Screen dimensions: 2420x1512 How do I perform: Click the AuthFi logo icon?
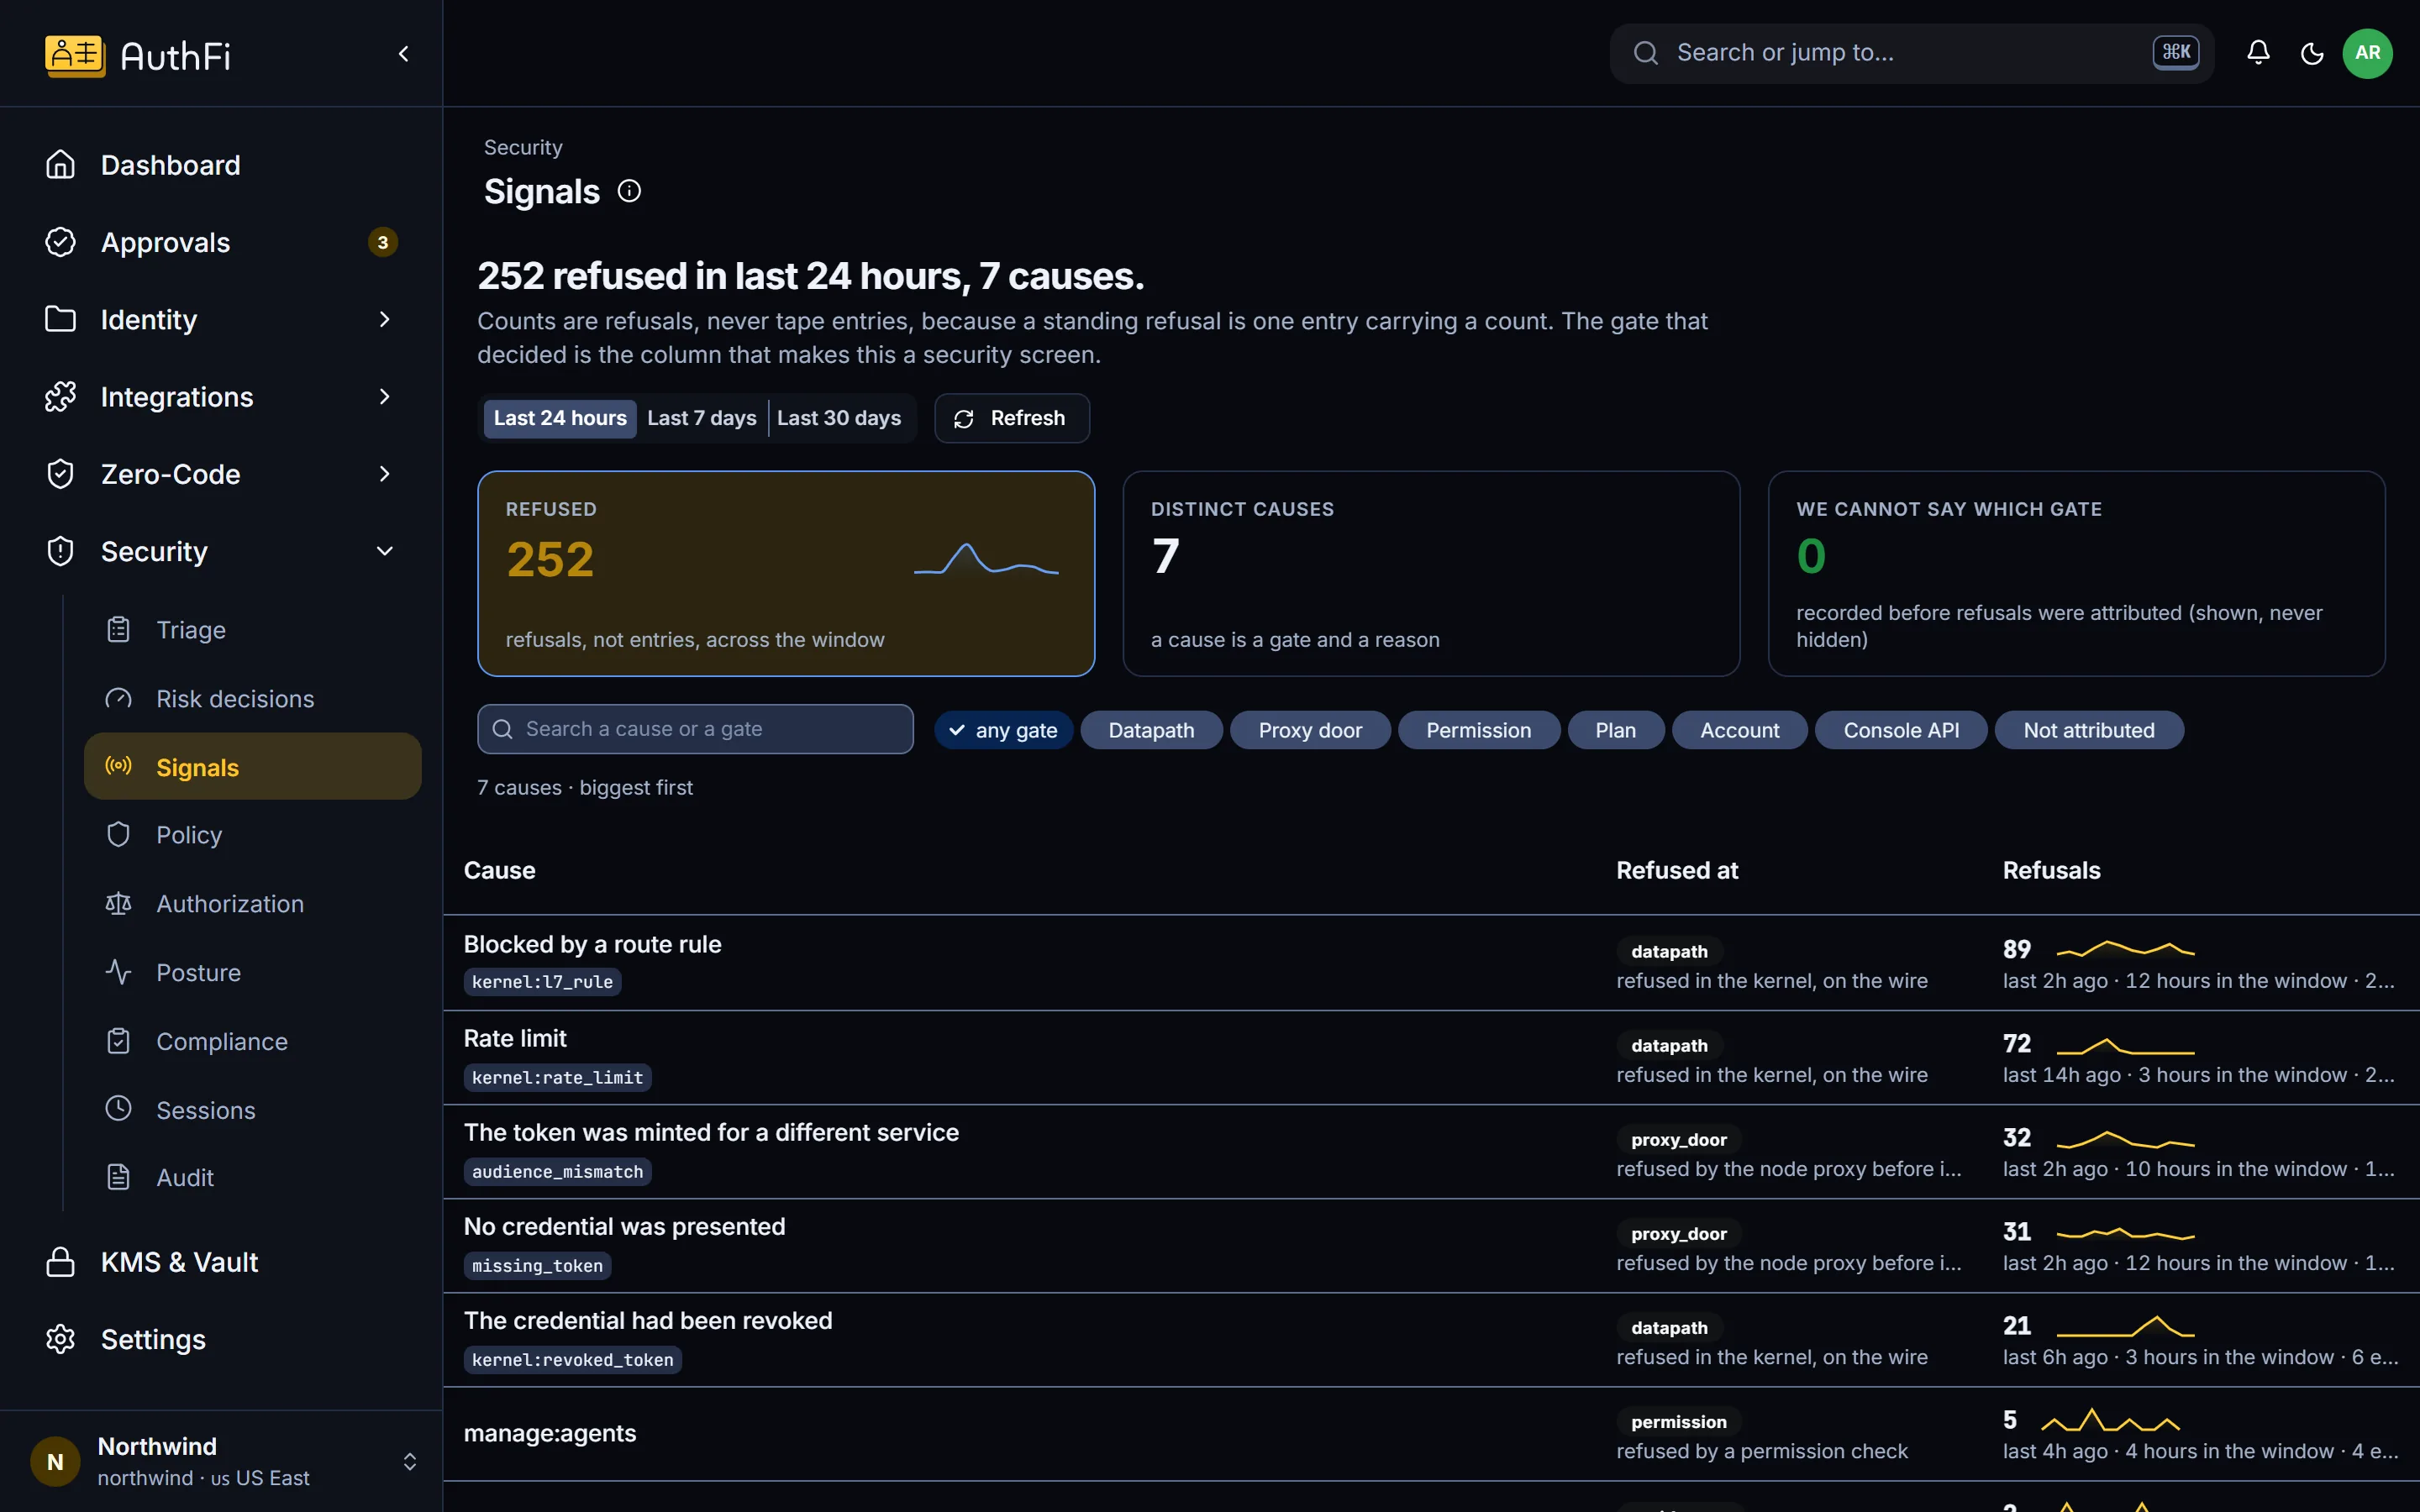(75, 55)
